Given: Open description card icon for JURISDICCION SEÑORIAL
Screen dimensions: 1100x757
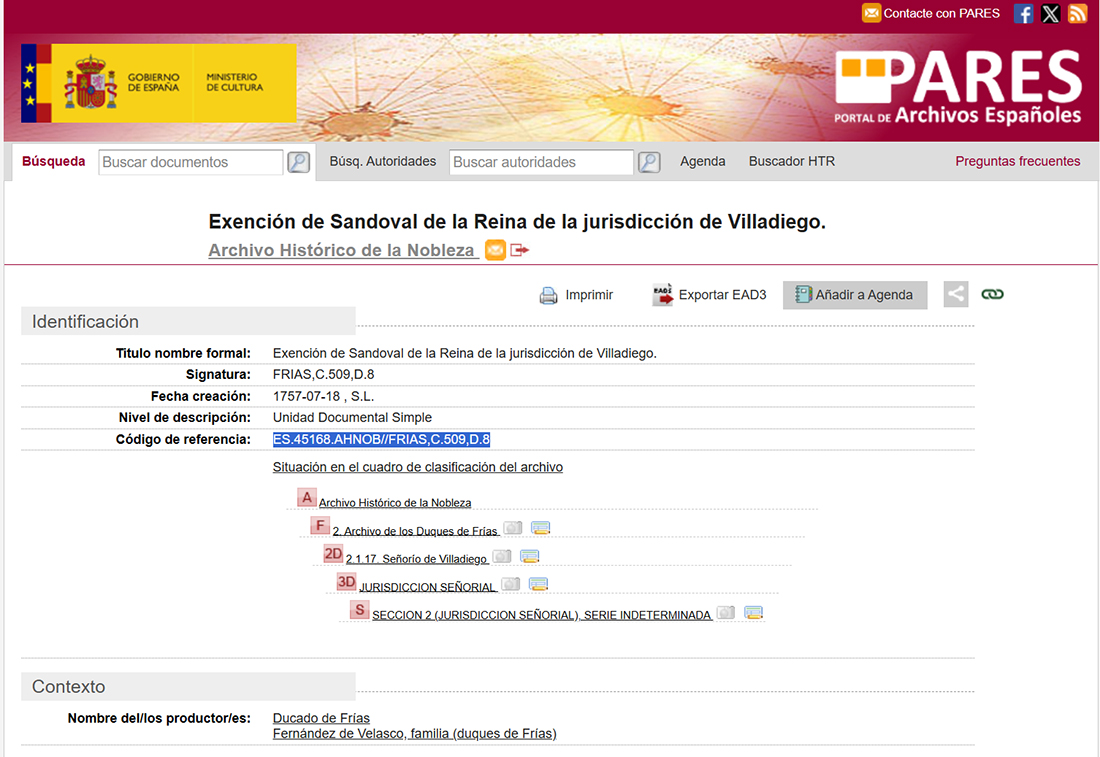Looking at the screenshot, I should (537, 585).
